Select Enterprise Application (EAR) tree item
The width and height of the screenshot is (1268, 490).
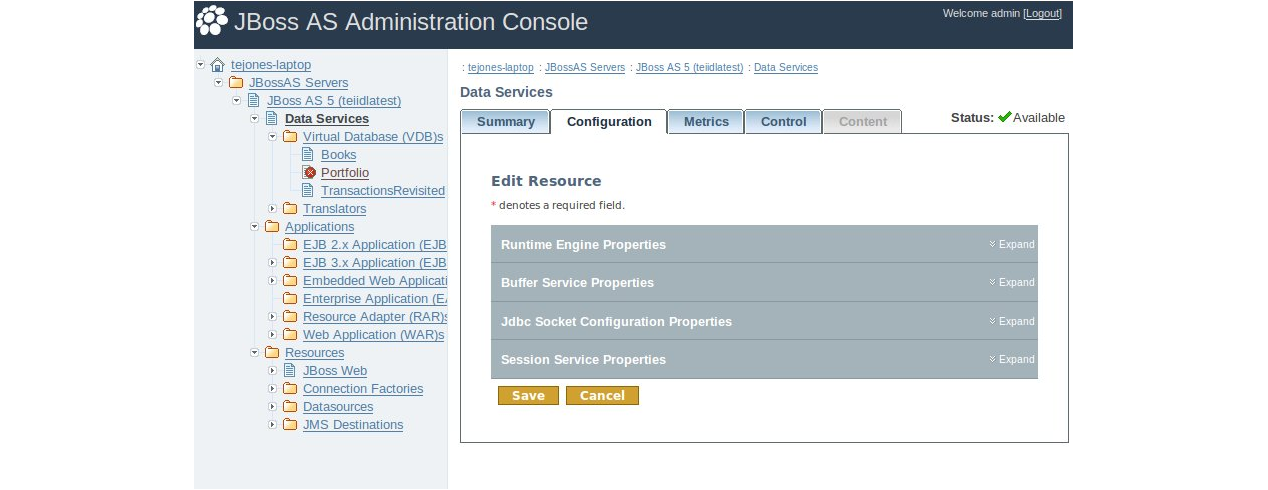375,299
